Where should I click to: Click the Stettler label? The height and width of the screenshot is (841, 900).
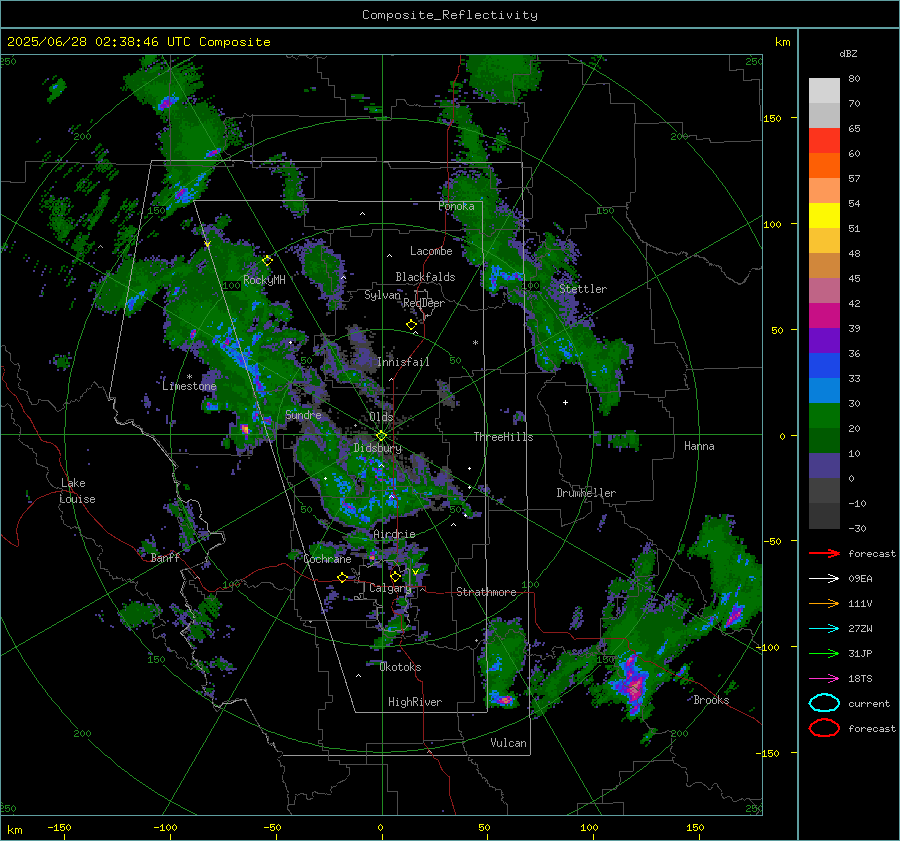(583, 289)
